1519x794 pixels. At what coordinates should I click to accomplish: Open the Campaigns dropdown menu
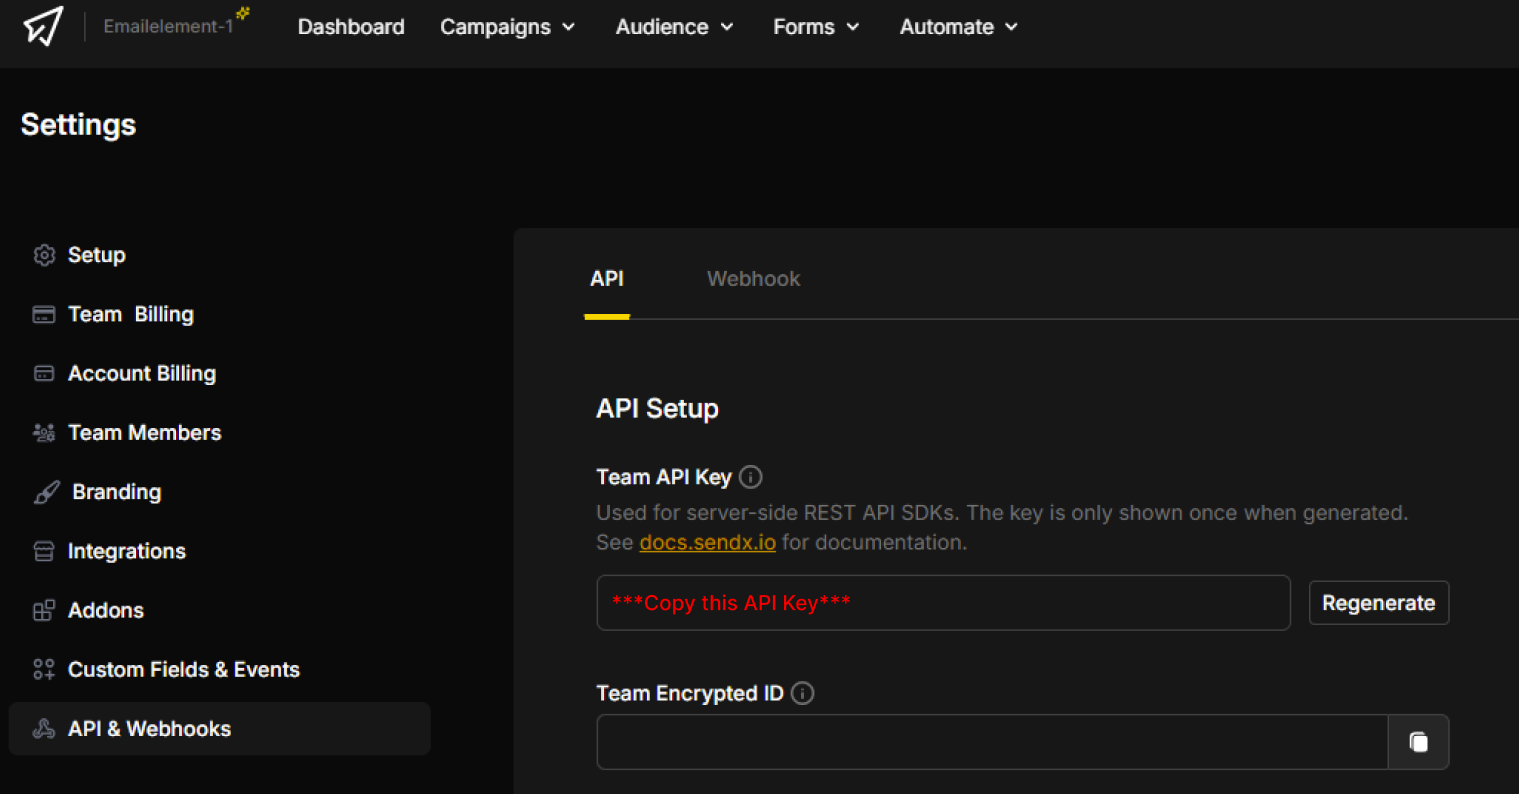(x=507, y=27)
